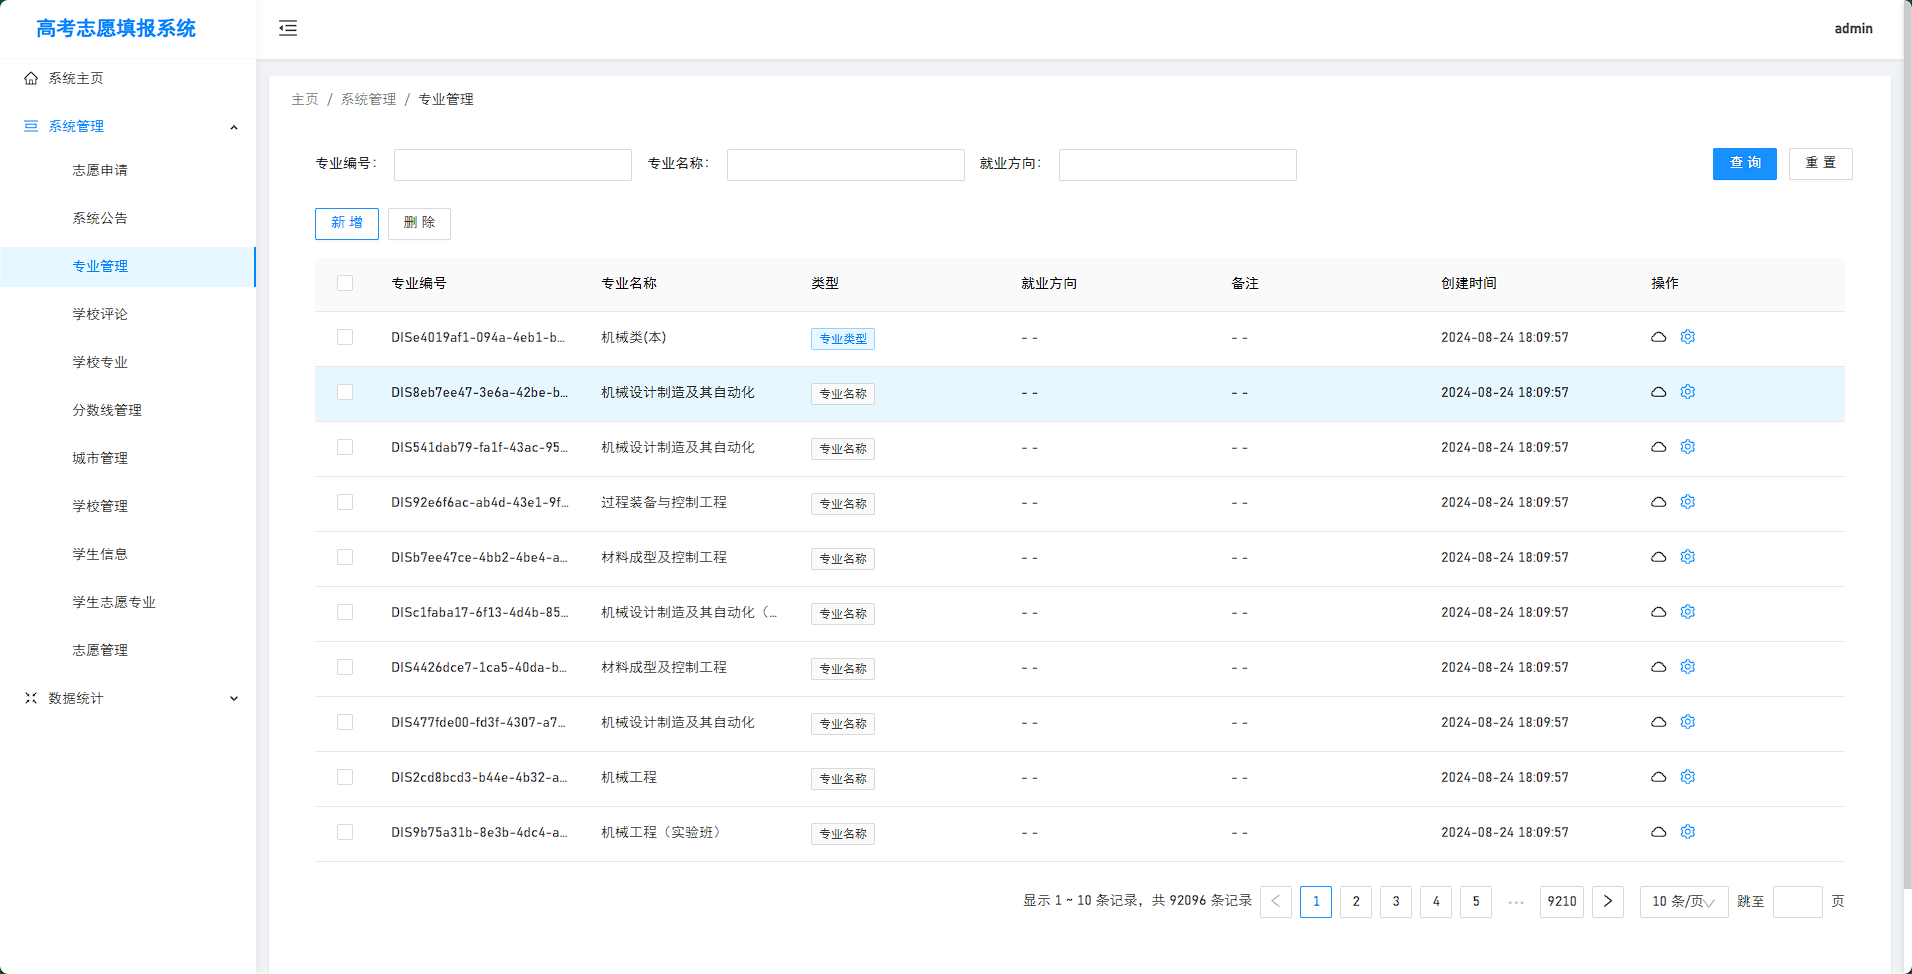Check the box for DIS4426dce7 row
Screen dimensions: 1912x974
pyautogui.click(x=345, y=667)
